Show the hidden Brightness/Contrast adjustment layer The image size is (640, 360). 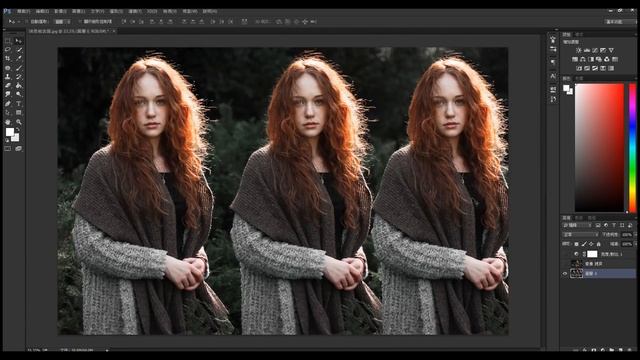pos(564,254)
